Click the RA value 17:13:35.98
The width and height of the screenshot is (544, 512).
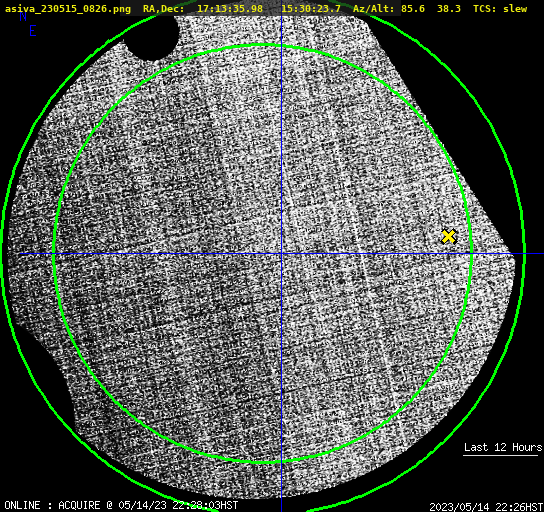tap(230, 9)
